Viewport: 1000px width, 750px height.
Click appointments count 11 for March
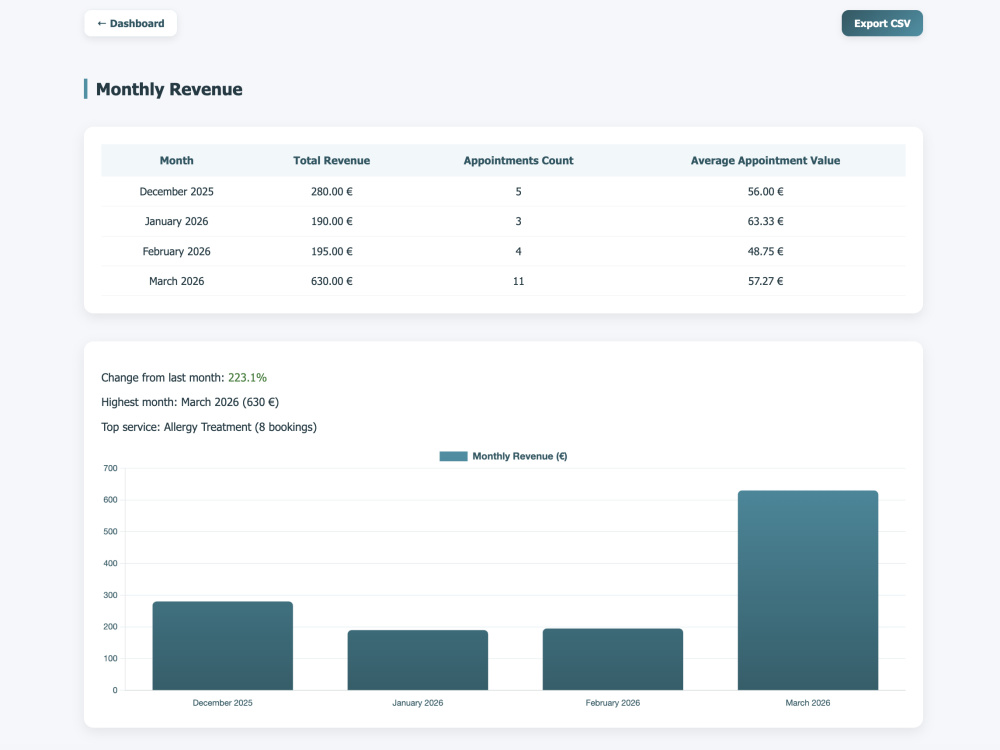click(x=518, y=281)
